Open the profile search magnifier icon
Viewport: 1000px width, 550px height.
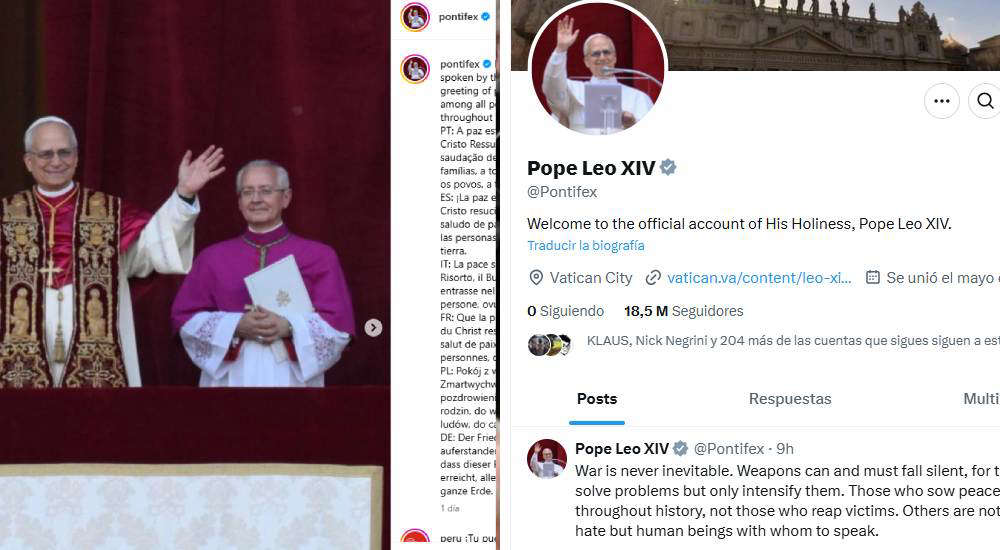pos(985,101)
